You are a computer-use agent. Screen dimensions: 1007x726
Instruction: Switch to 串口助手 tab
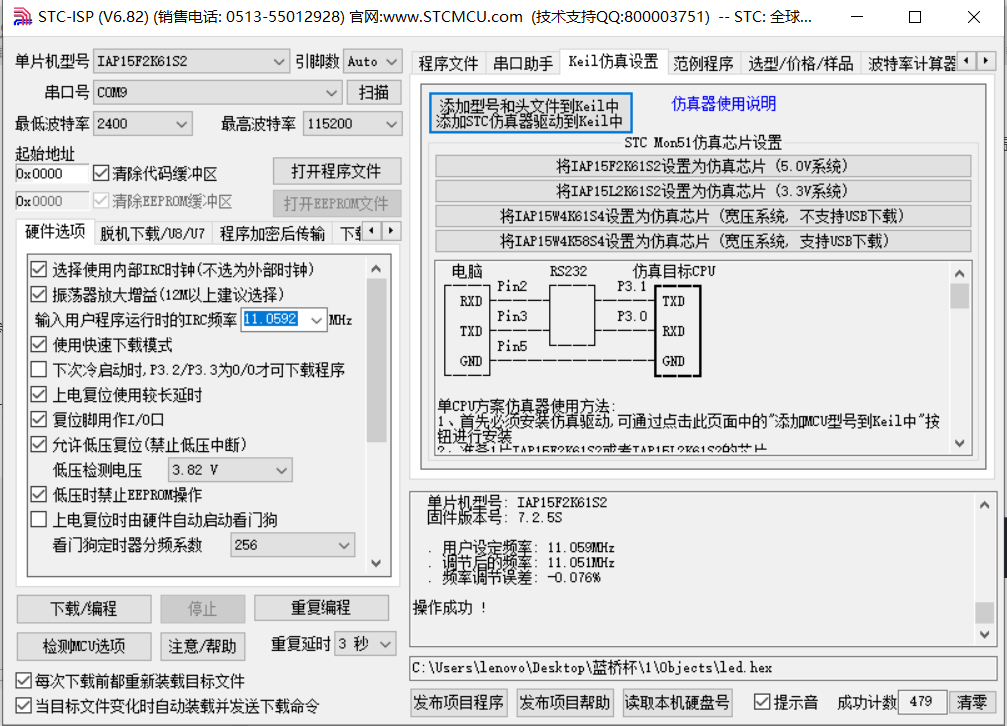tap(523, 63)
